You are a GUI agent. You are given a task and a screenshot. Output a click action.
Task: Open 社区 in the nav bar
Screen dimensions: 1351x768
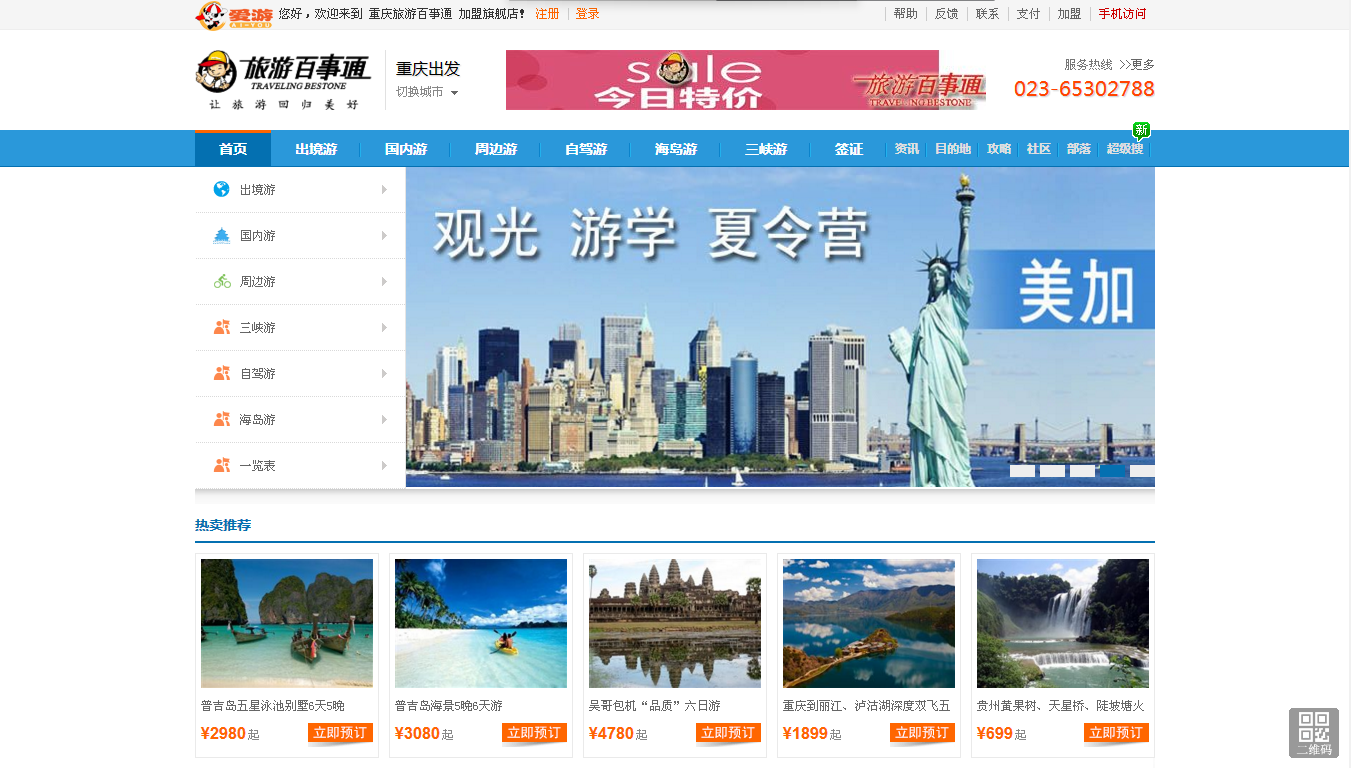pos(1039,149)
